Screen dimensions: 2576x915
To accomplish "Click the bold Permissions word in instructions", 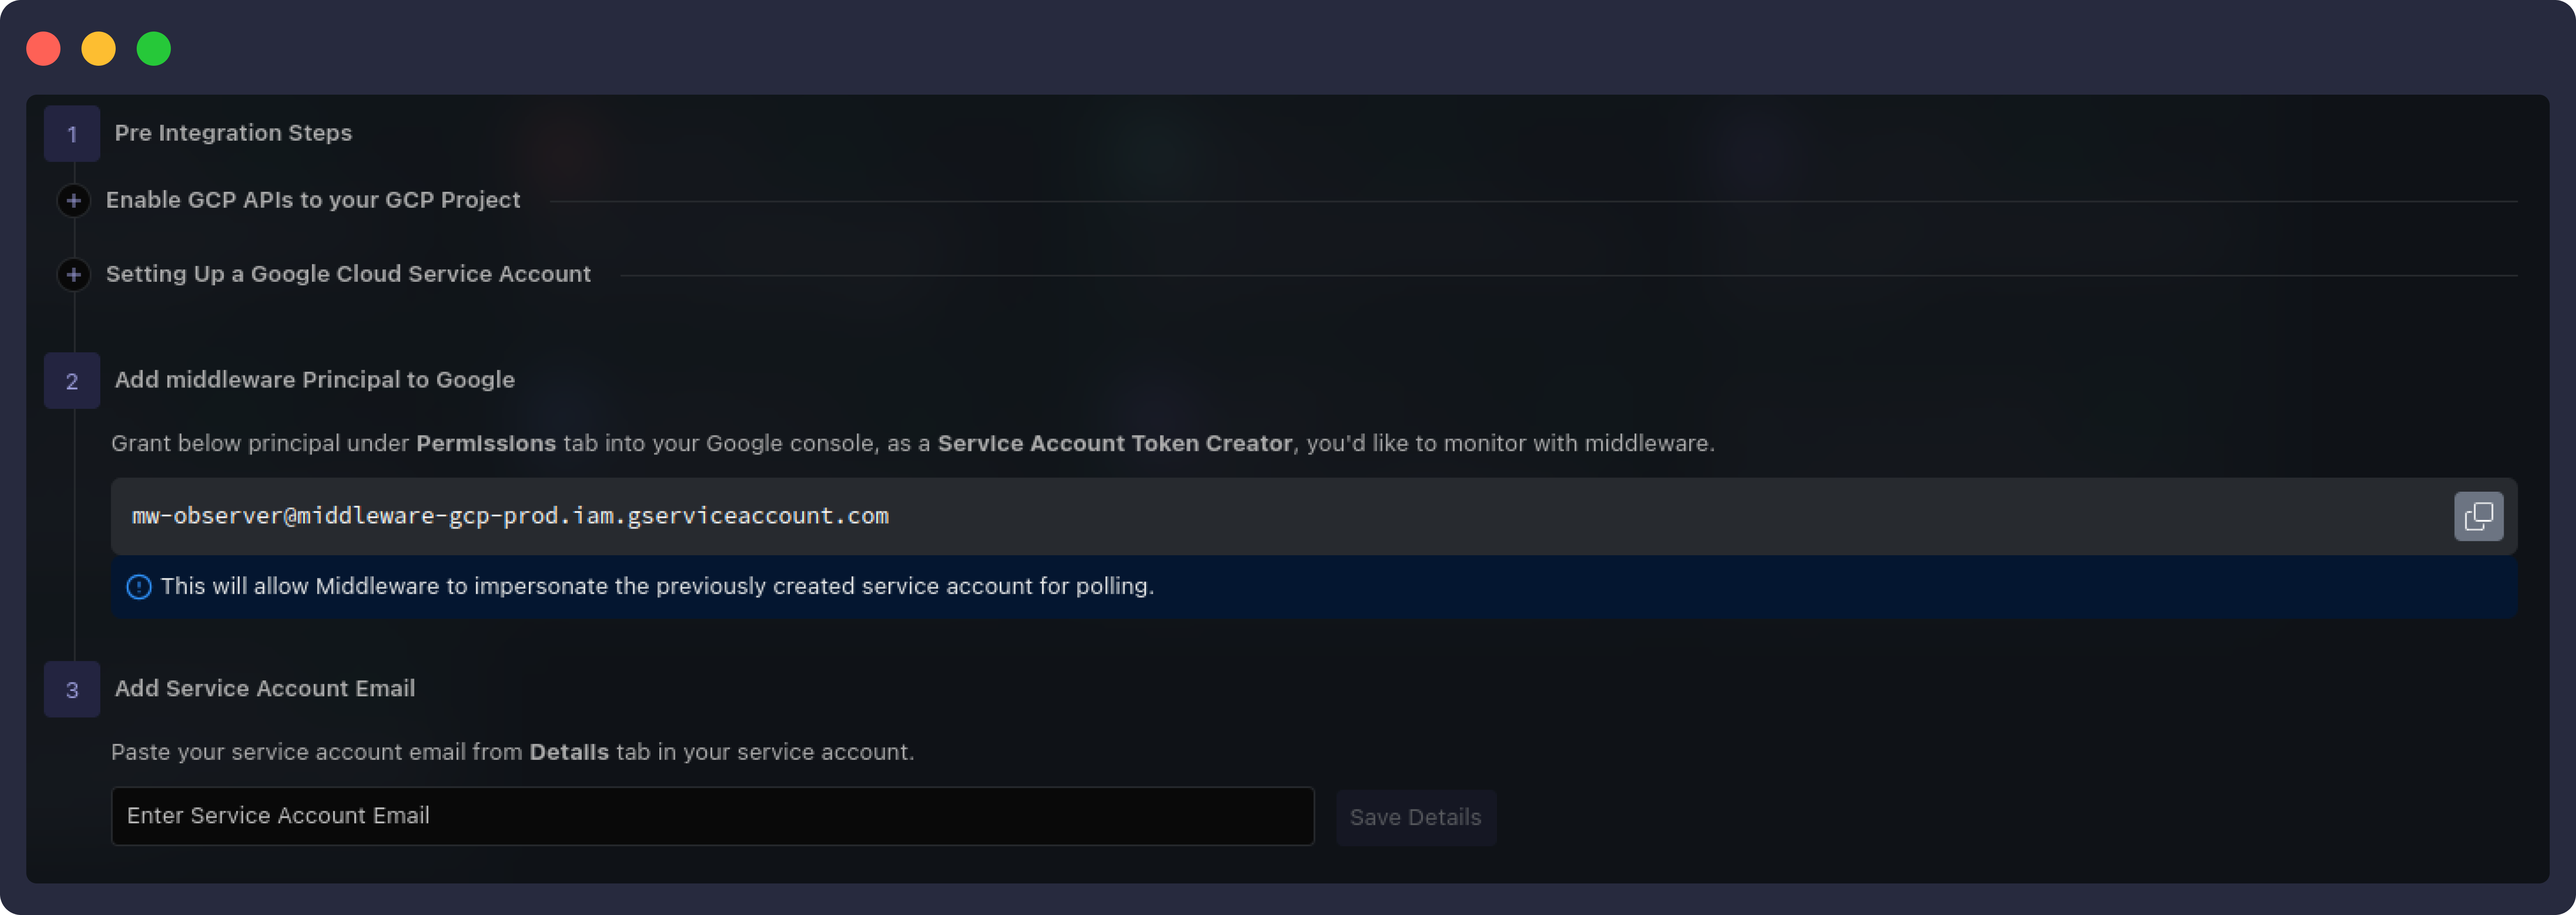I will click(x=485, y=444).
